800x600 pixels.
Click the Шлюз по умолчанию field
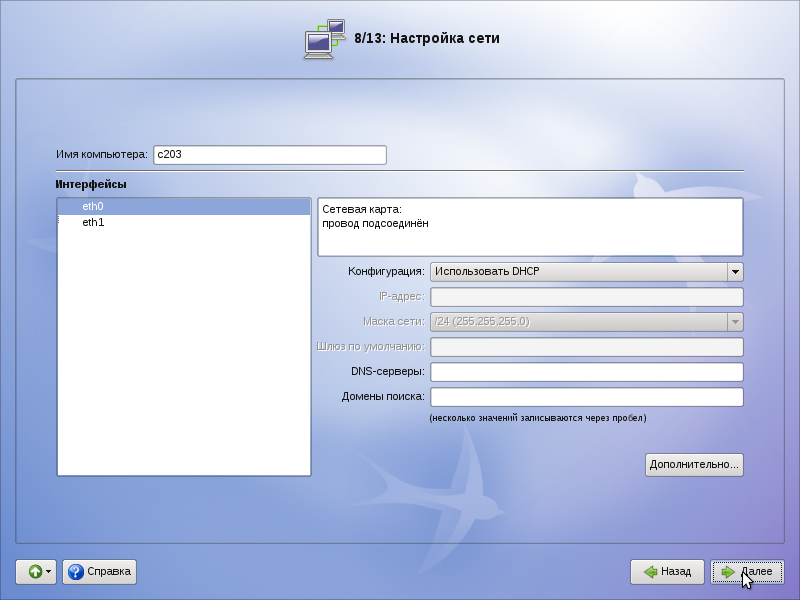[586, 347]
